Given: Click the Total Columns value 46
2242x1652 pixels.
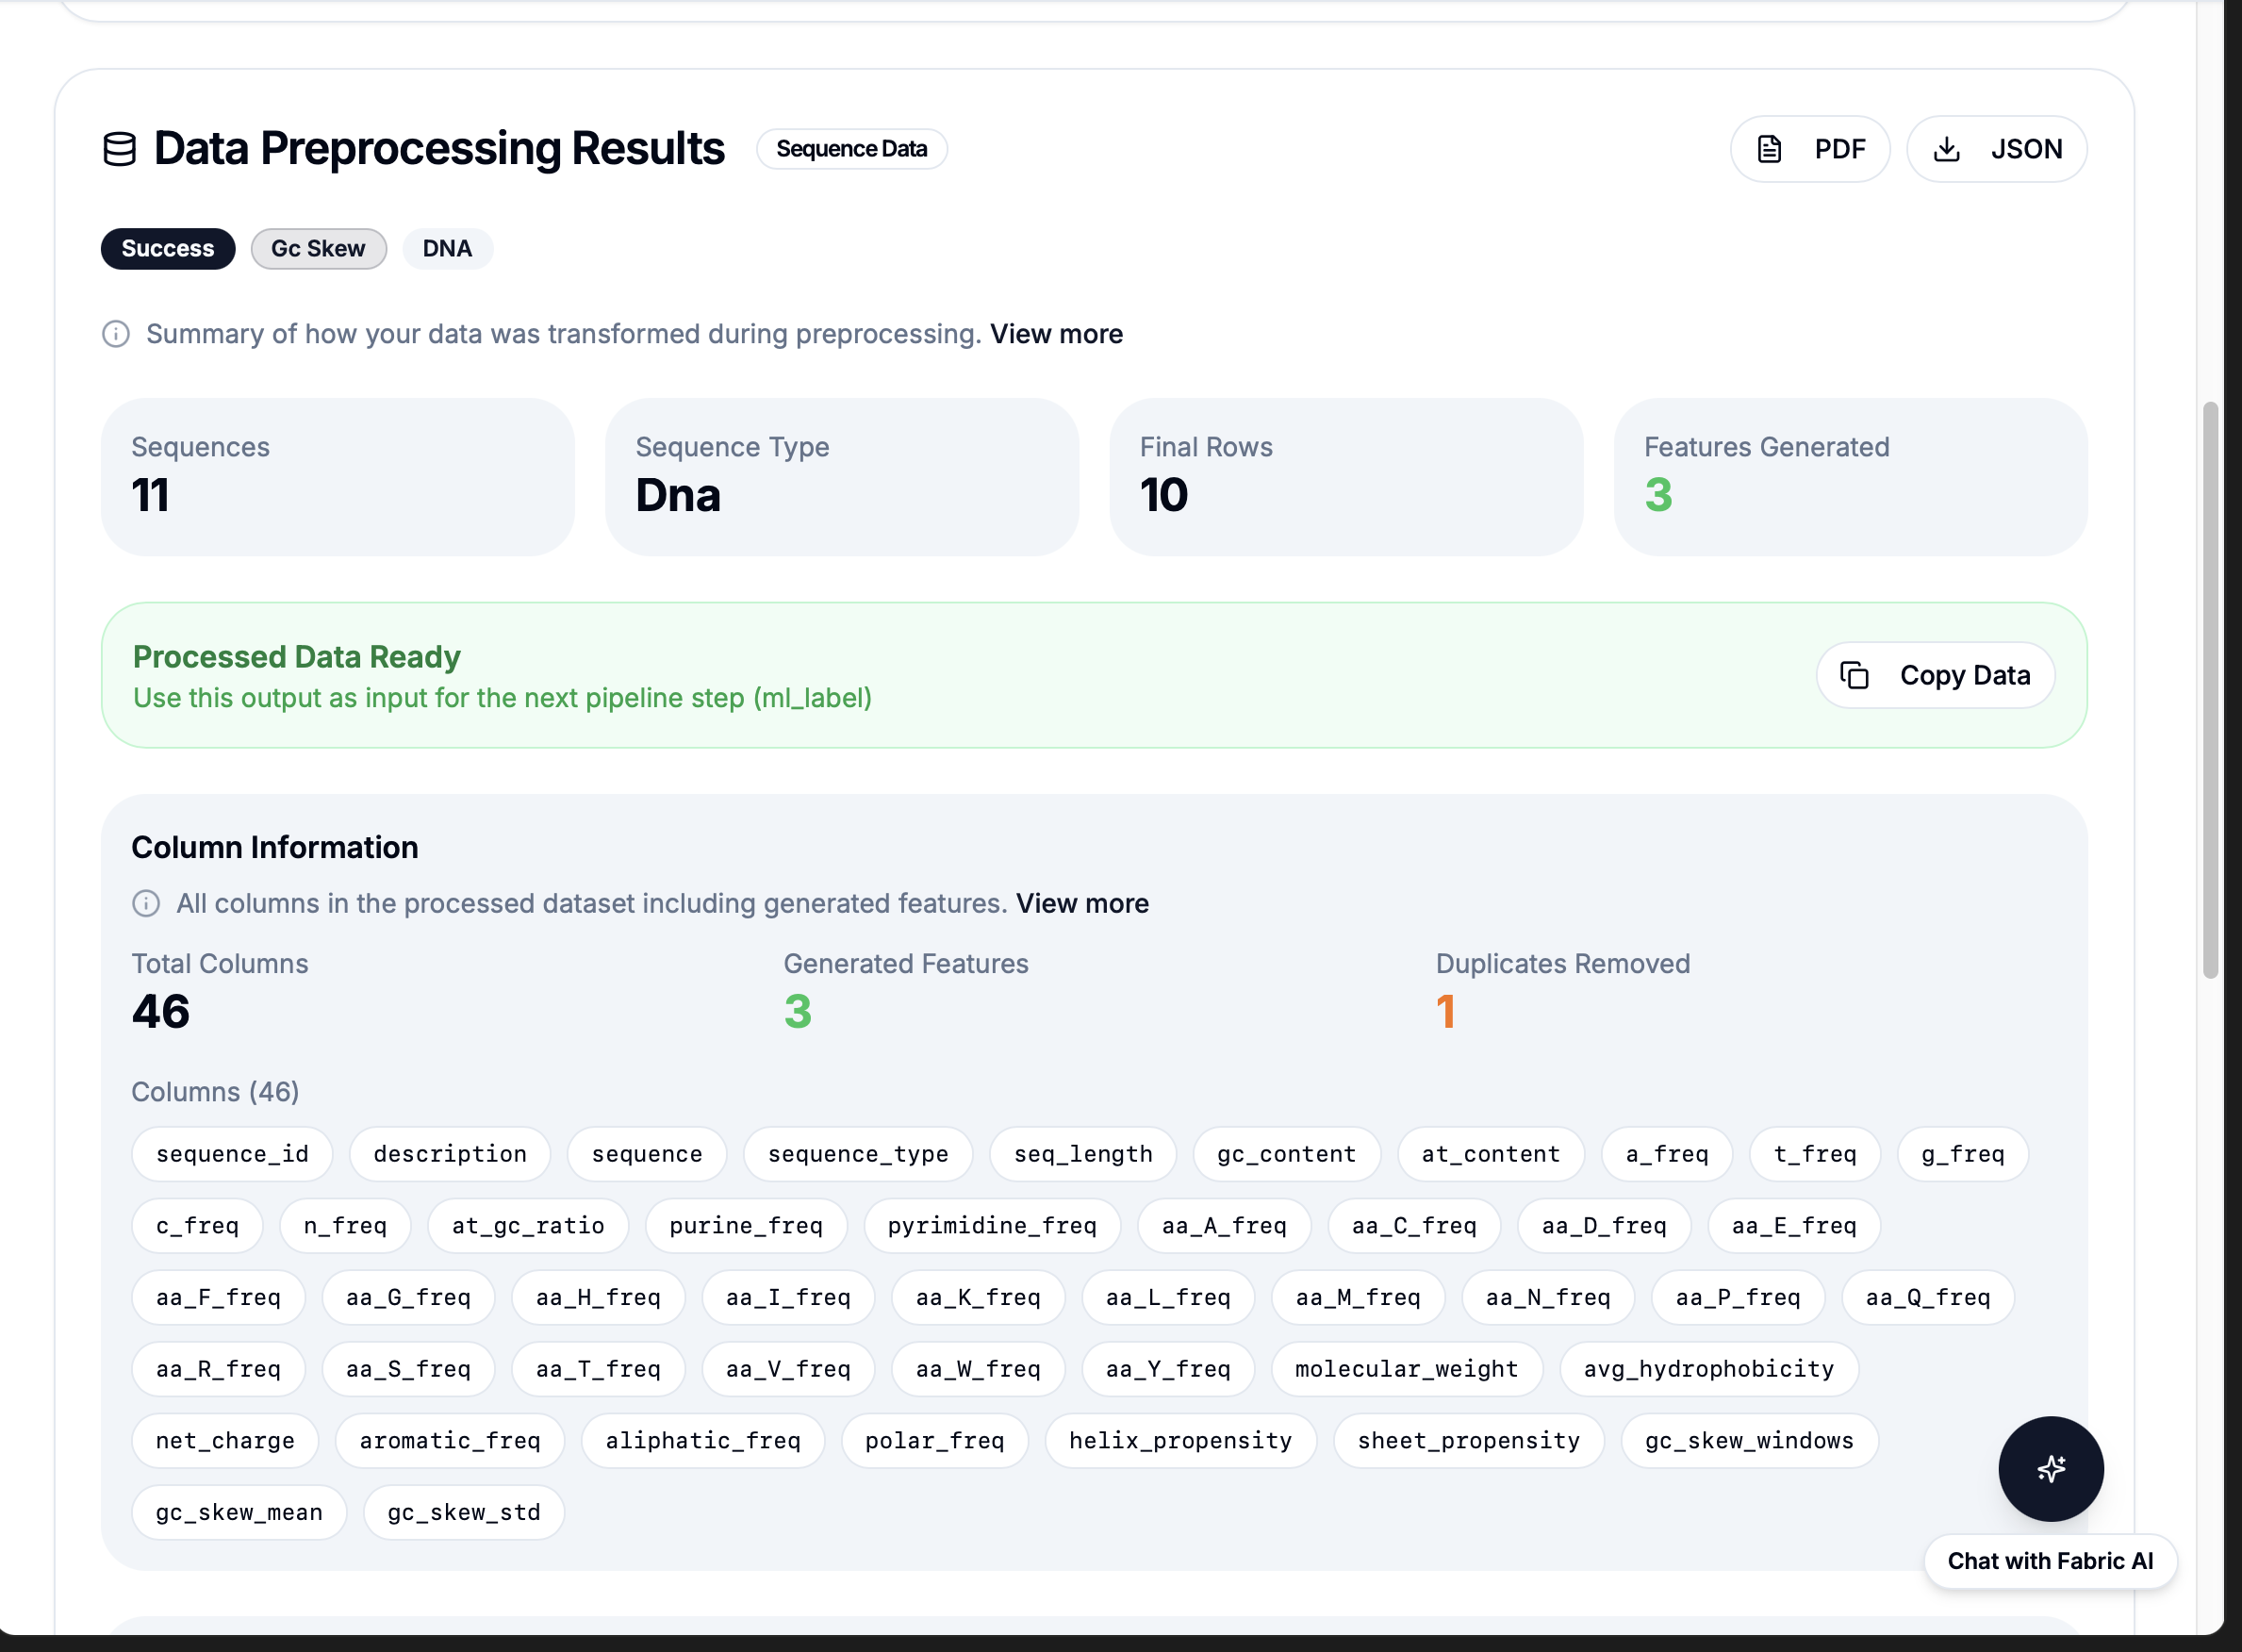Looking at the screenshot, I should click(x=161, y=1012).
